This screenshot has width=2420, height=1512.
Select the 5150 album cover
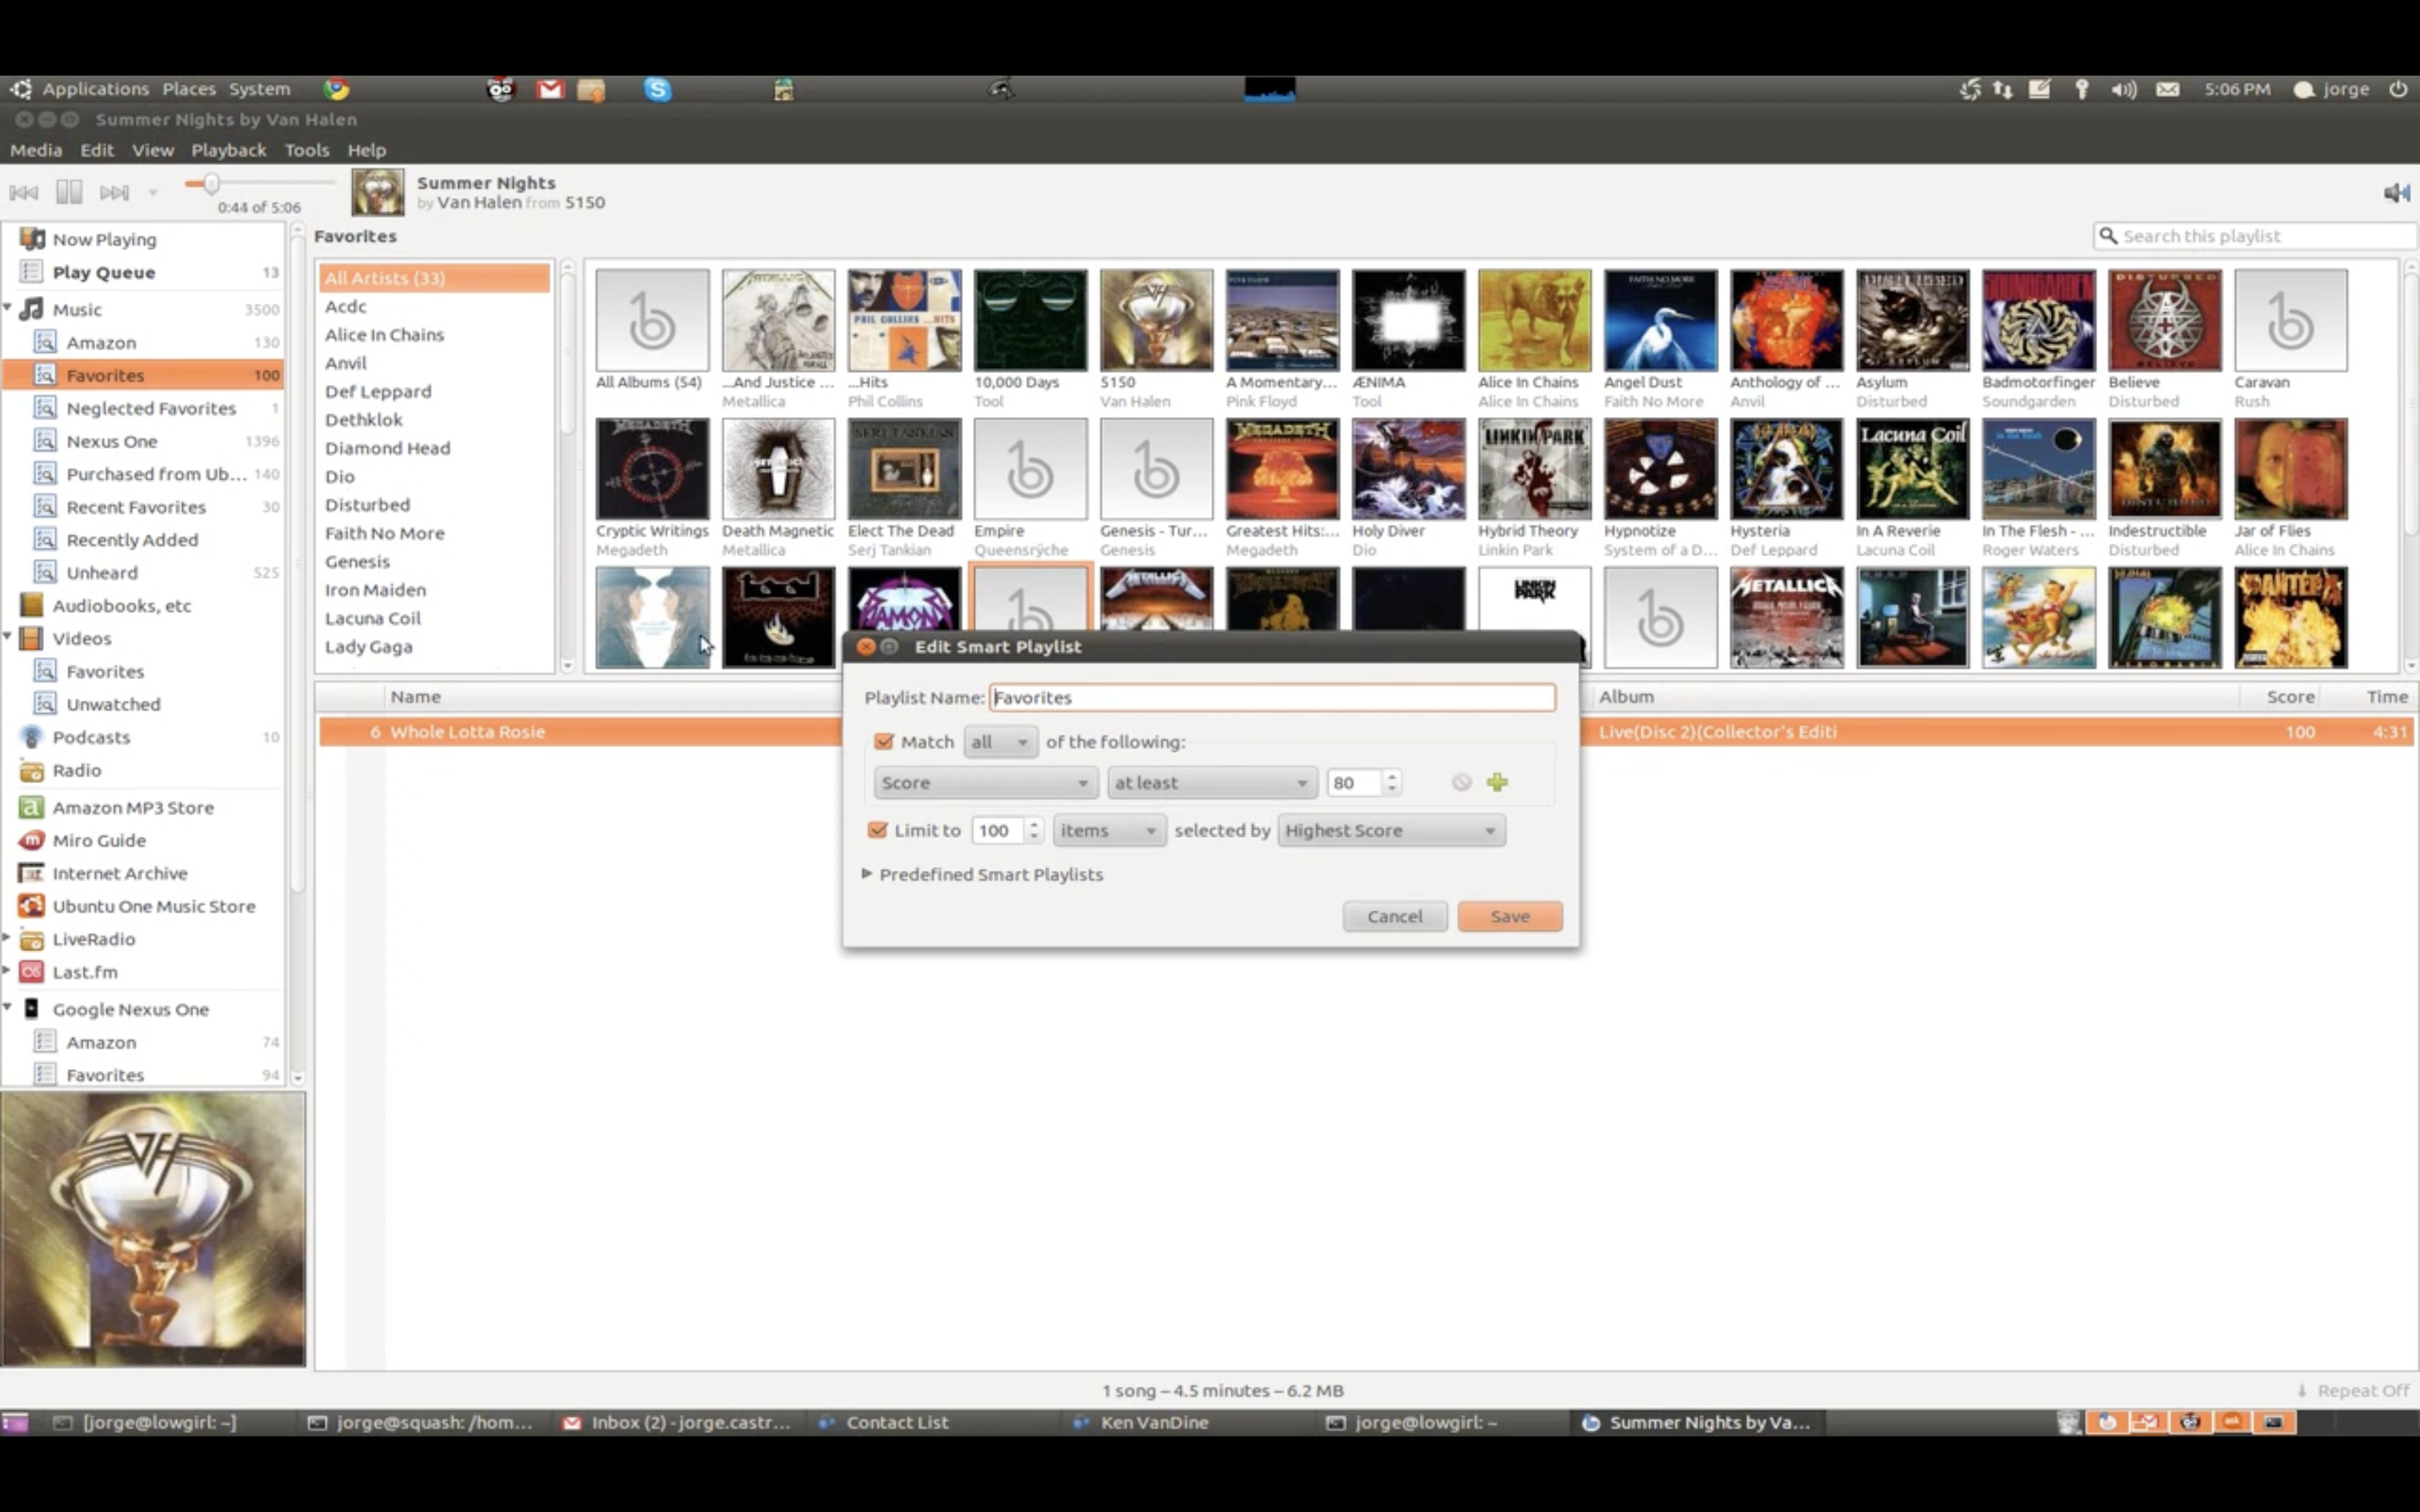(x=1156, y=320)
